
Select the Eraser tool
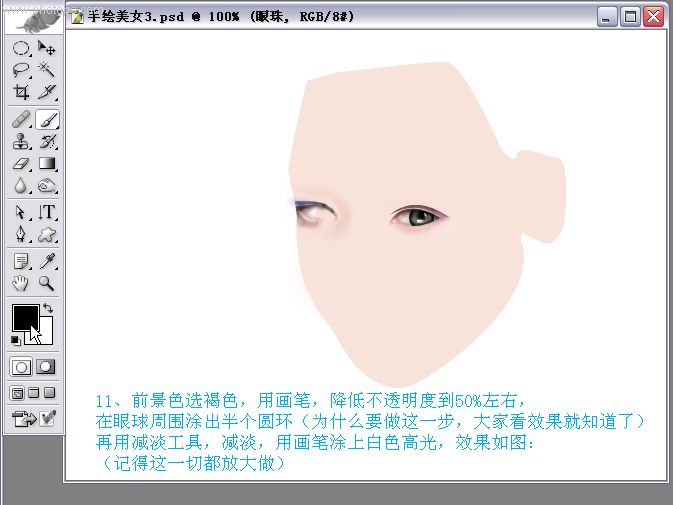[21, 163]
